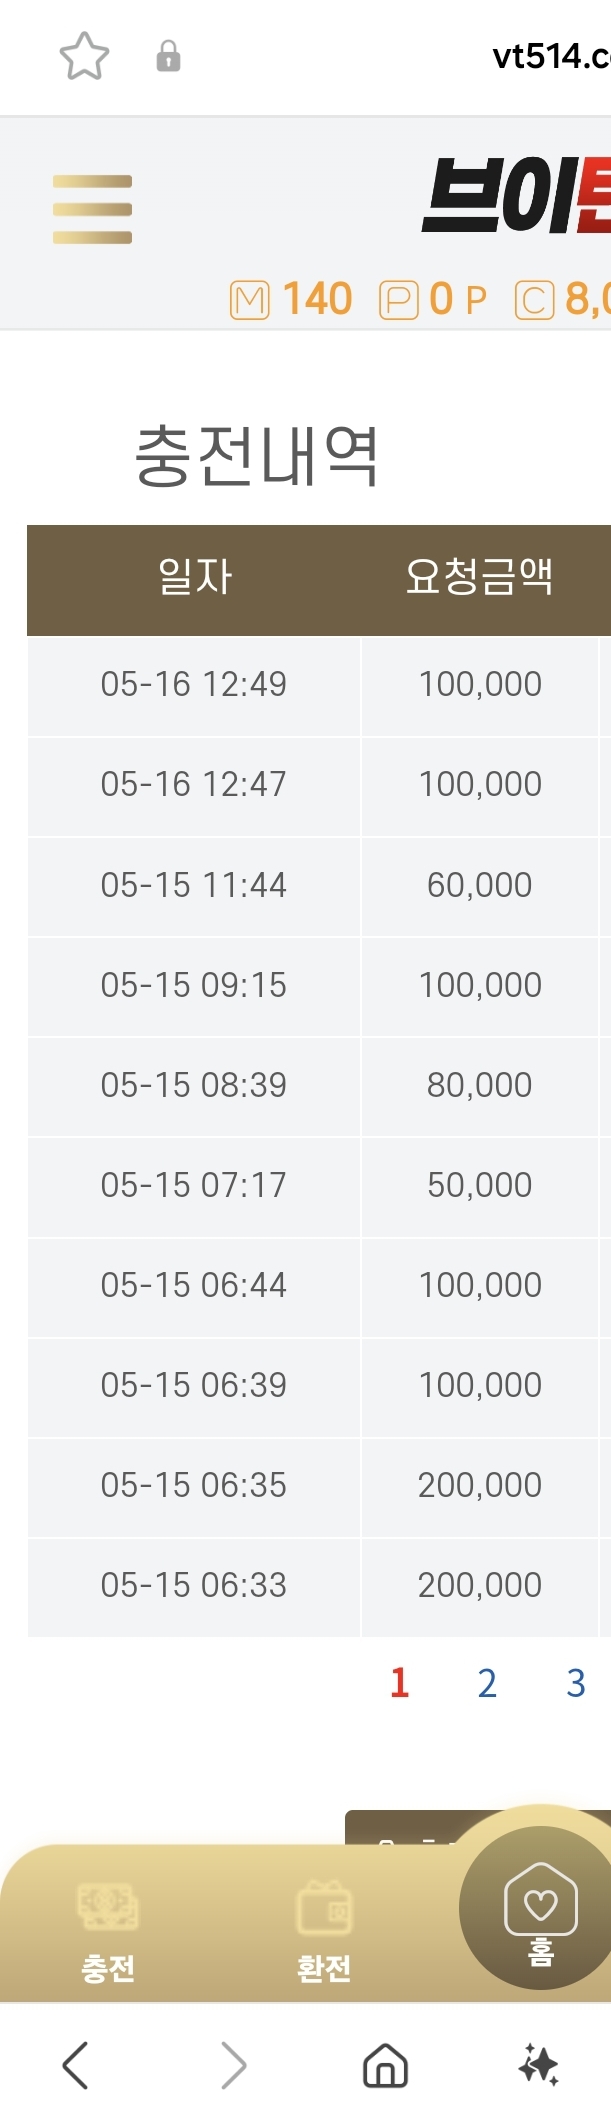Tap the C coupon icon
611x2128 pixels.
pyautogui.click(x=534, y=299)
